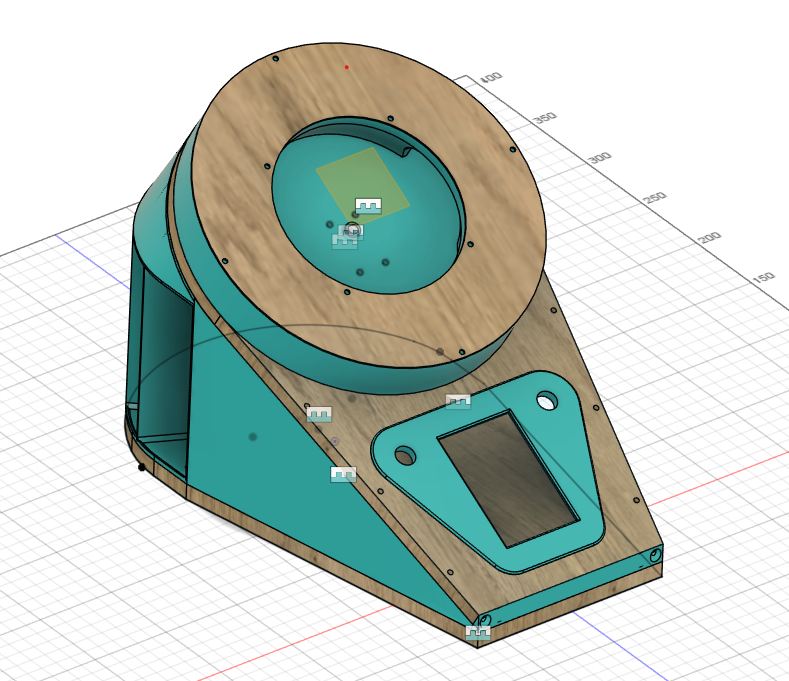Viewport: 789px width, 681px height.
Task: Select the hole in the base's right front end face
Action: click(x=655, y=555)
